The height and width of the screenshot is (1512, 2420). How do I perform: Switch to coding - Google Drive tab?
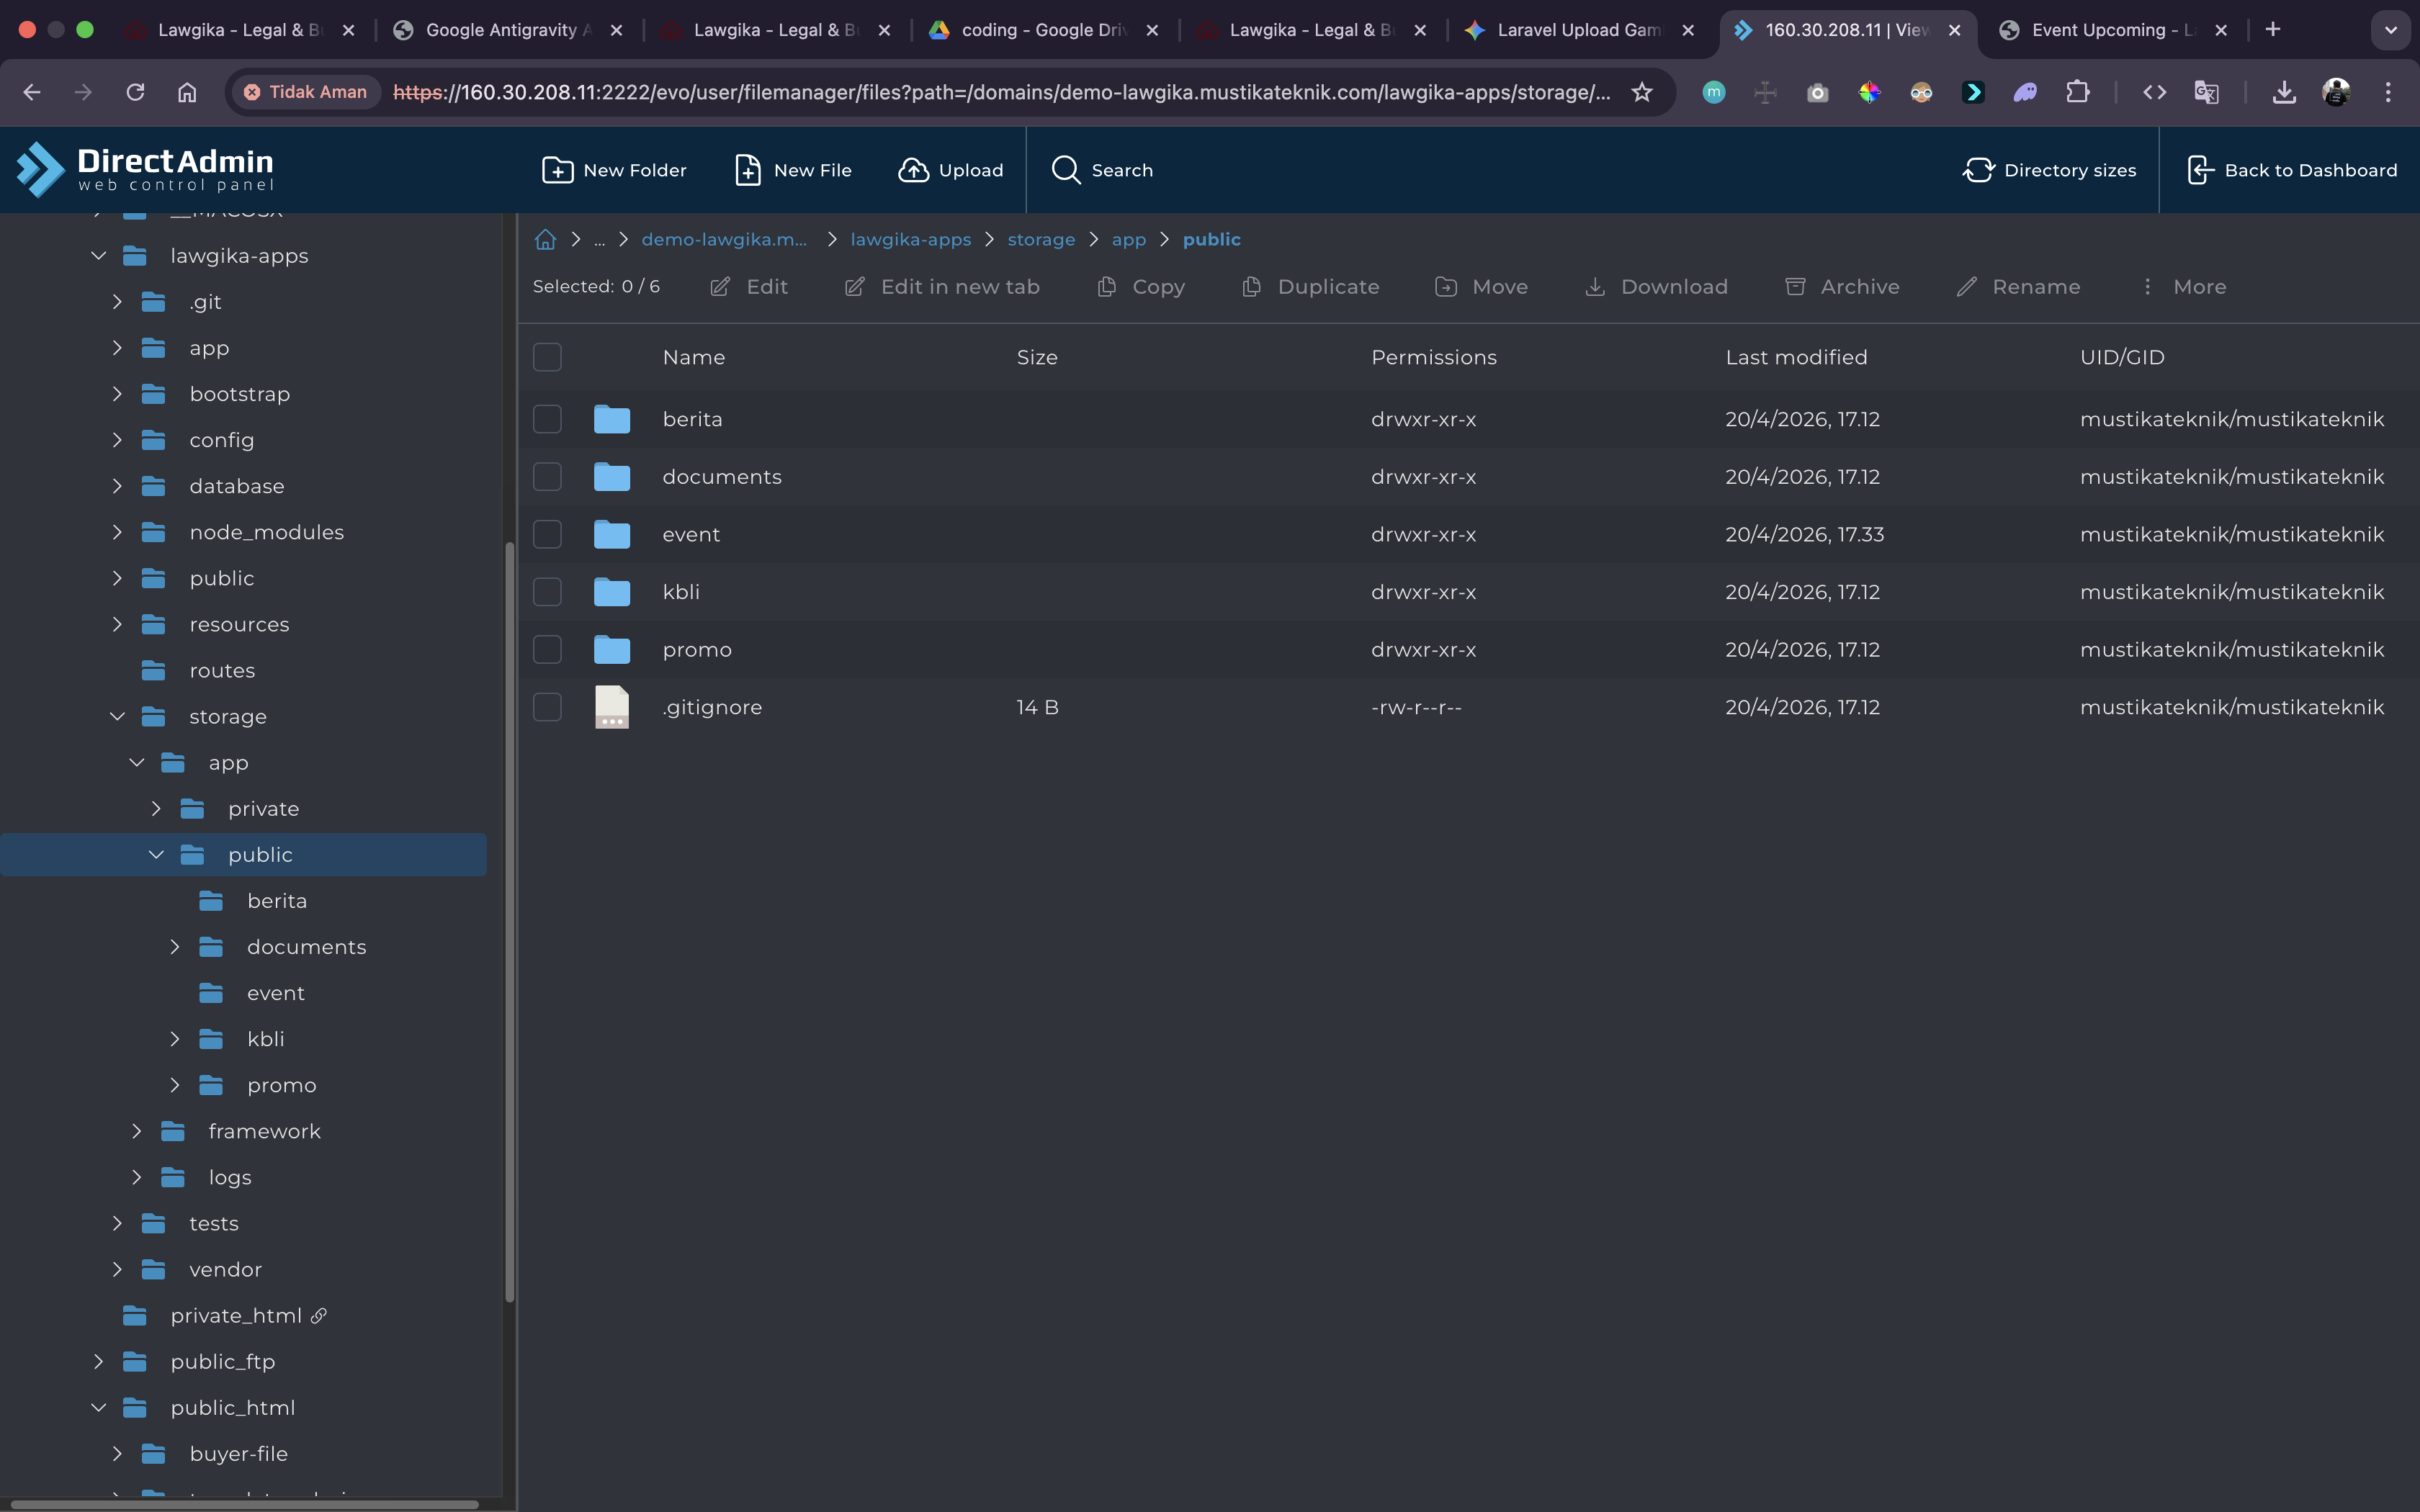(x=1040, y=30)
